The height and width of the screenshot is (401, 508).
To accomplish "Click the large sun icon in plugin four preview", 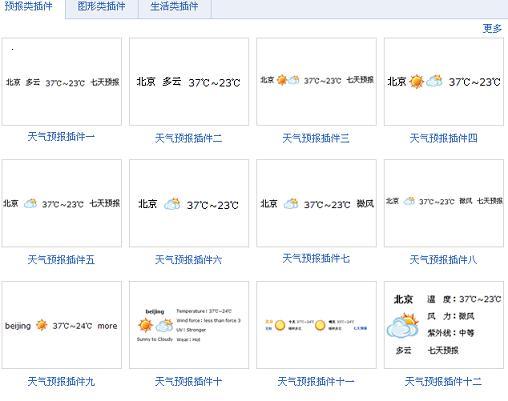I will point(416,82).
